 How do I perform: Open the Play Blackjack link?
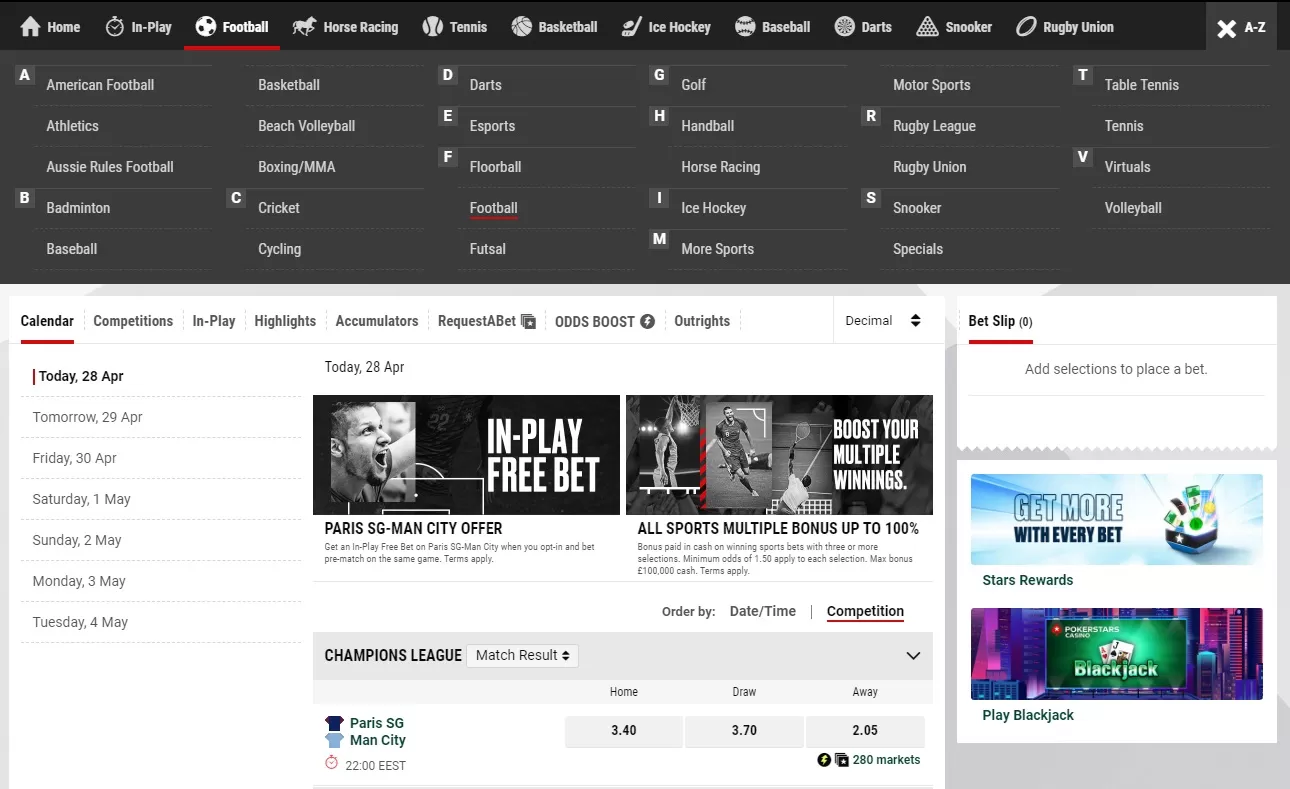pyautogui.click(x=1028, y=715)
